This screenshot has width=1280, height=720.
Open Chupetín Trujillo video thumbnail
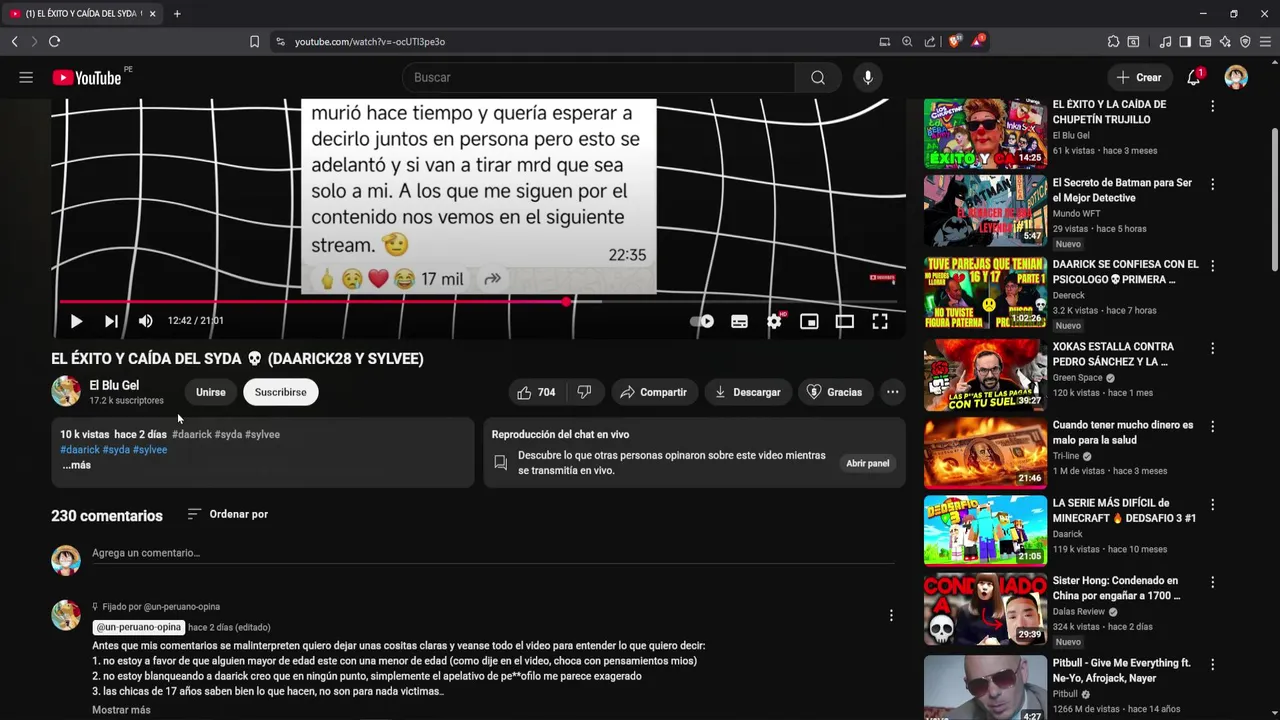(985, 133)
